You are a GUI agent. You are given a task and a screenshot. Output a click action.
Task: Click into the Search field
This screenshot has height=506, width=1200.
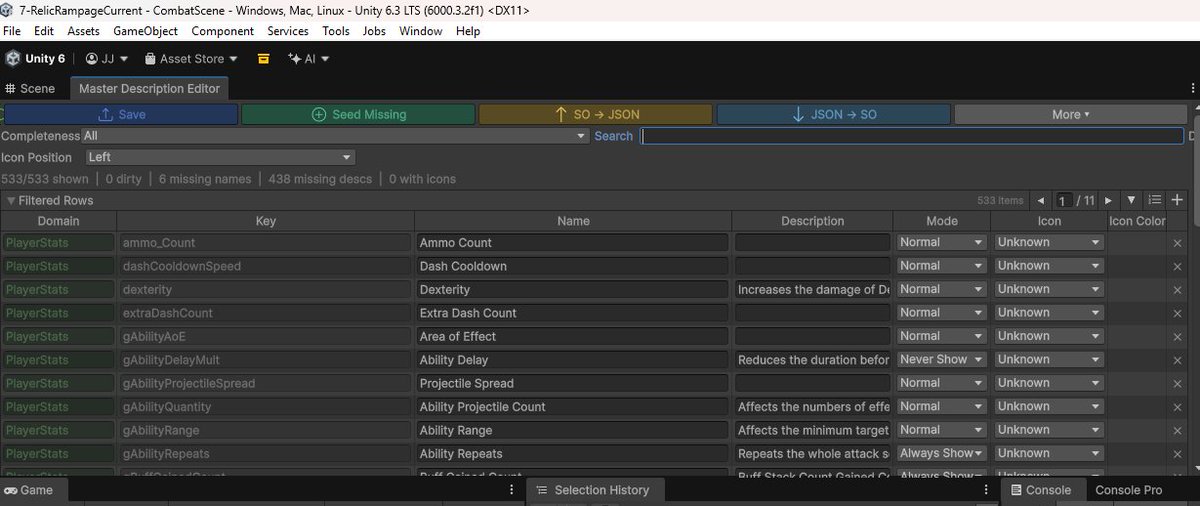tap(911, 136)
